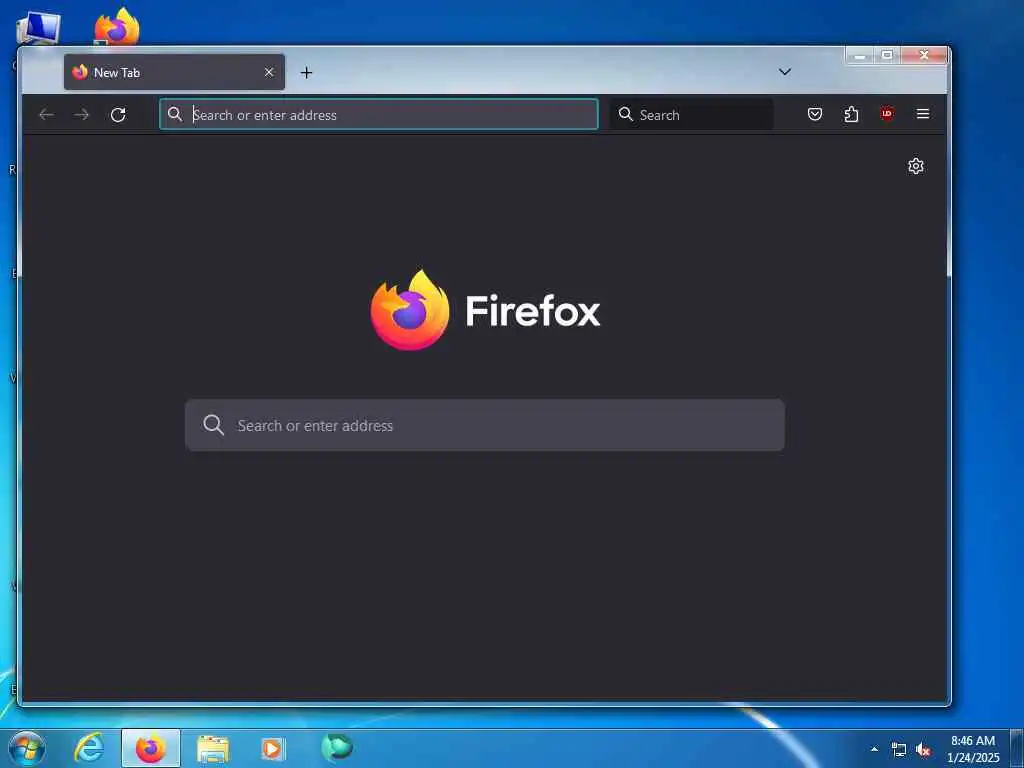Click the uBlock Origin shield icon
1024x768 pixels.
pyautogui.click(x=887, y=114)
